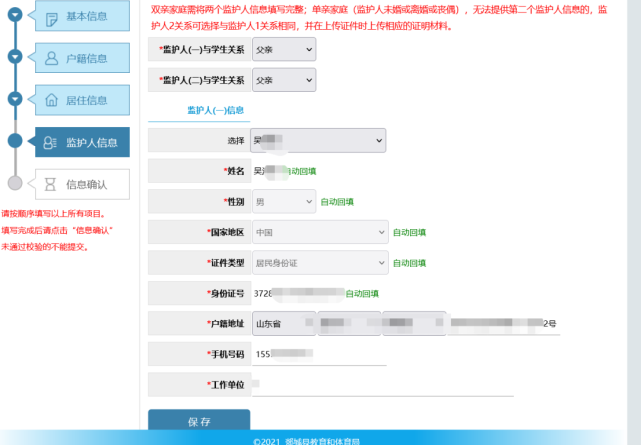Image resolution: width=641 pixels, height=445 pixels.
Task: Click 自动回填 text next to 国家地区
Action: click(x=409, y=233)
